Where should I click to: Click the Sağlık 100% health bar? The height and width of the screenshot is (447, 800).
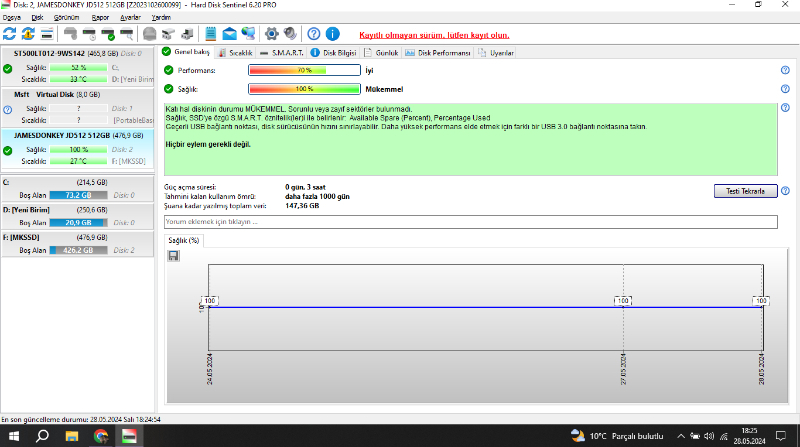pos(305,89)
